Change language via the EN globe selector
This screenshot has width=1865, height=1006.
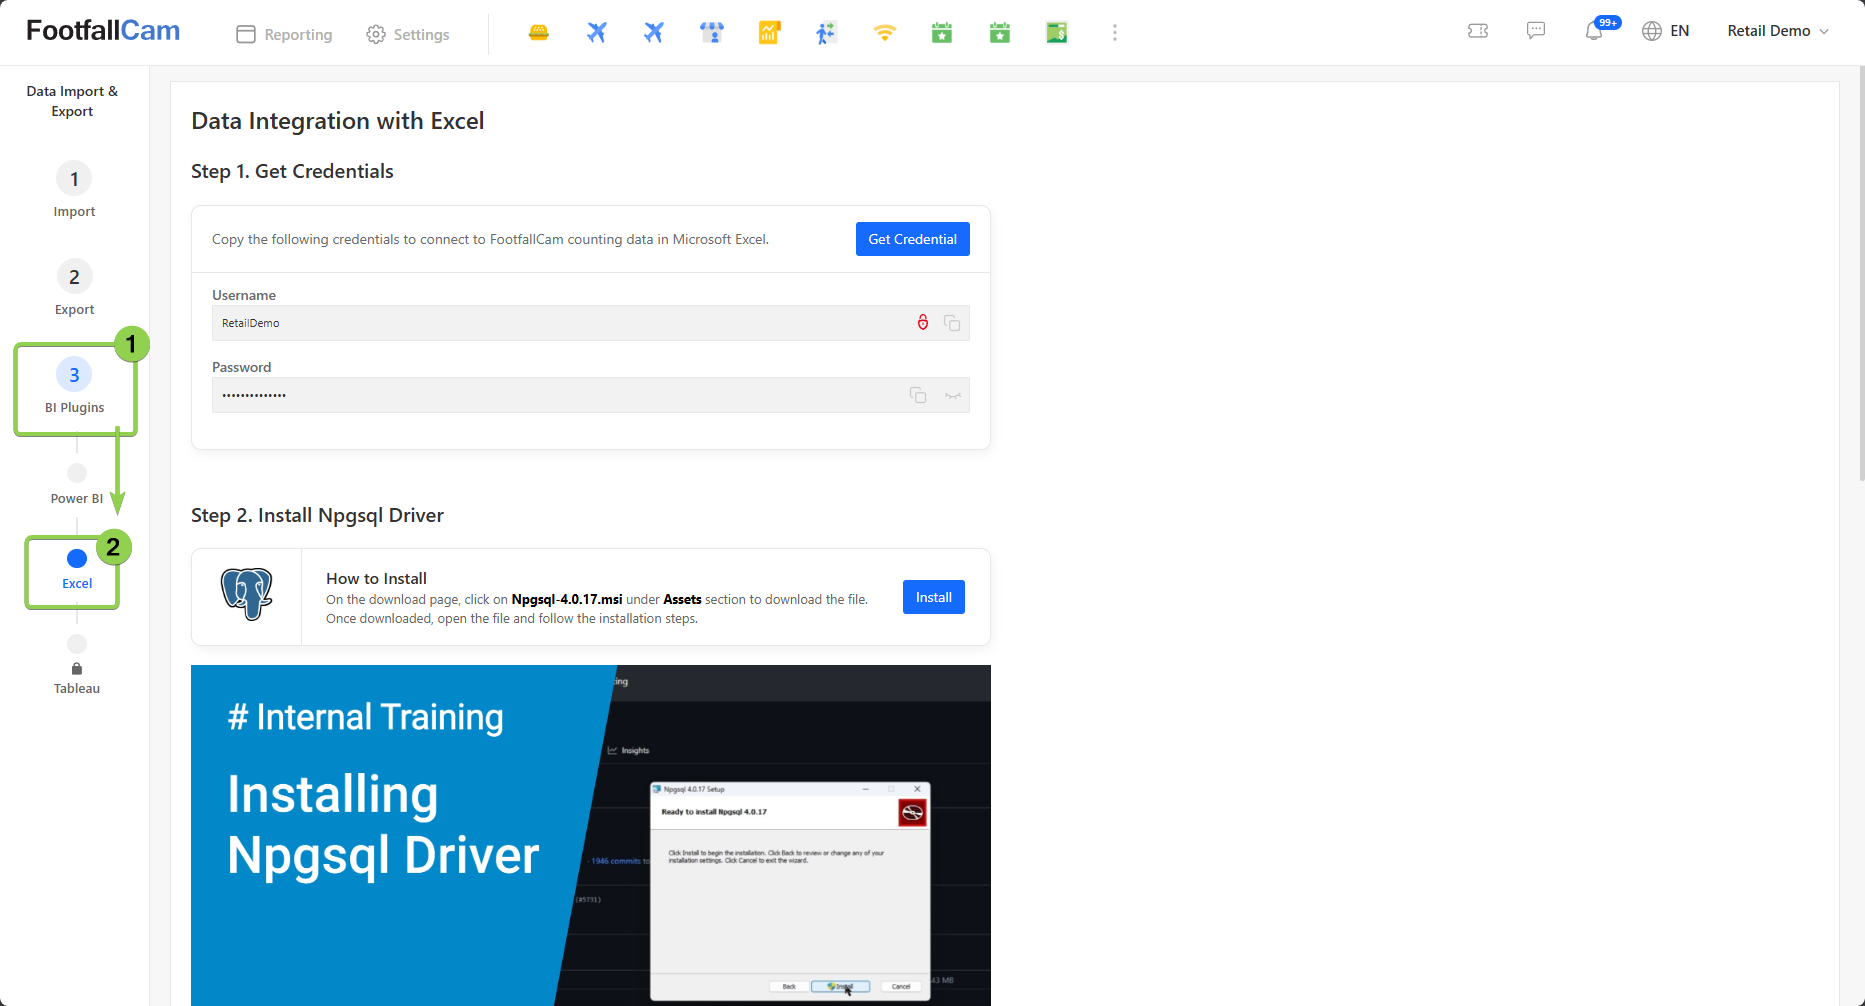click(1666, 31)
